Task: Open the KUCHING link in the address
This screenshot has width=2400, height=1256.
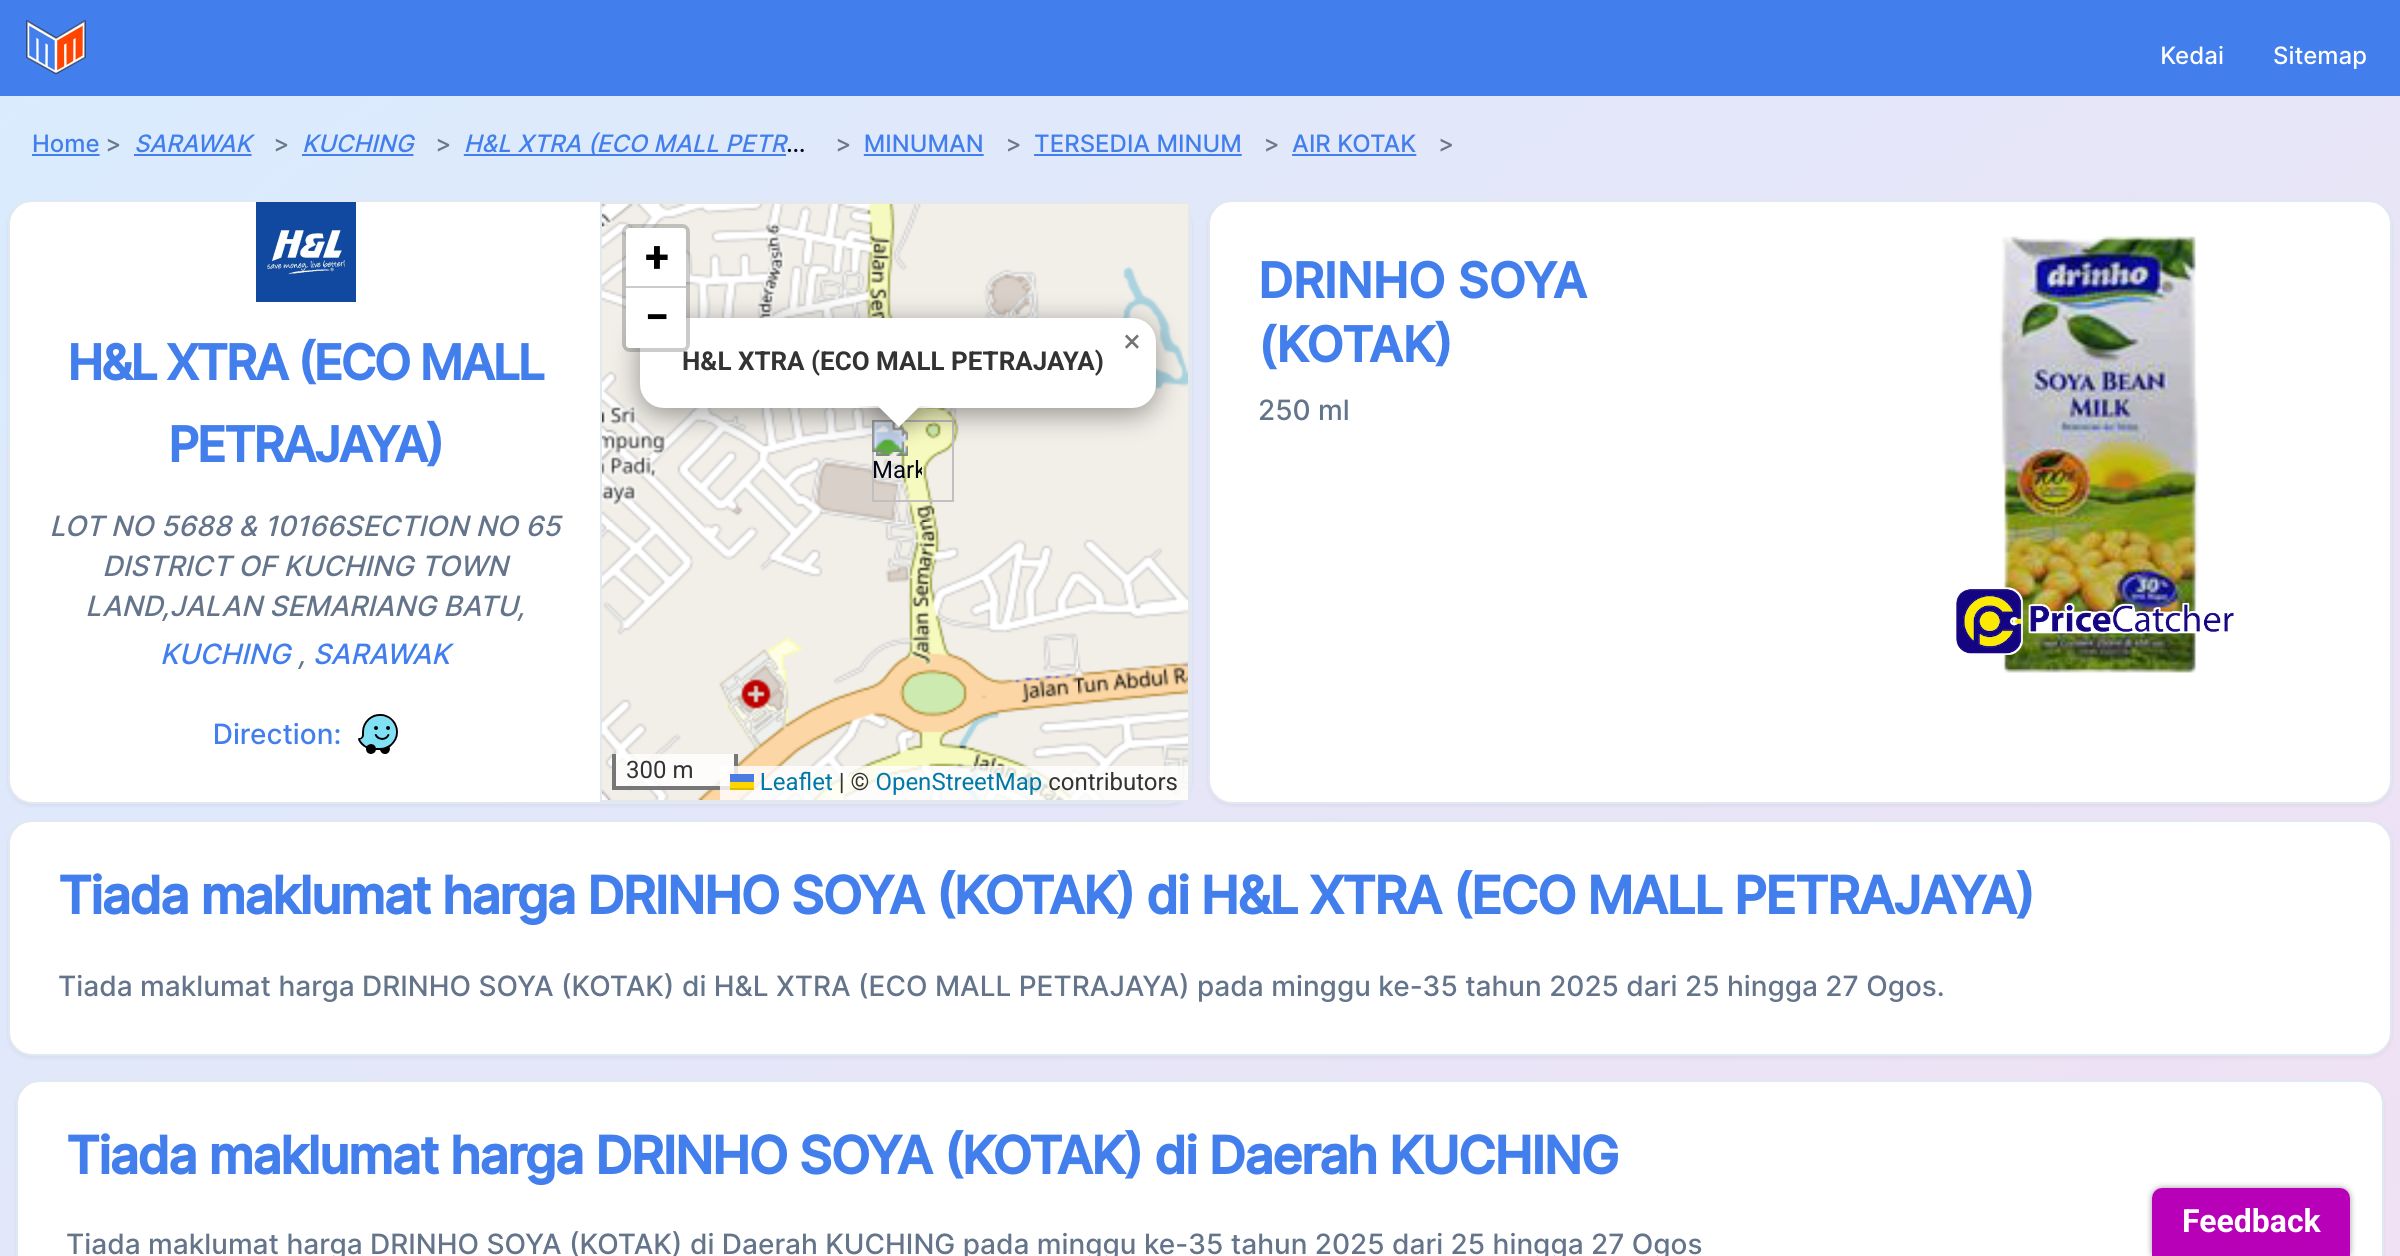Action: pos(227,654)
